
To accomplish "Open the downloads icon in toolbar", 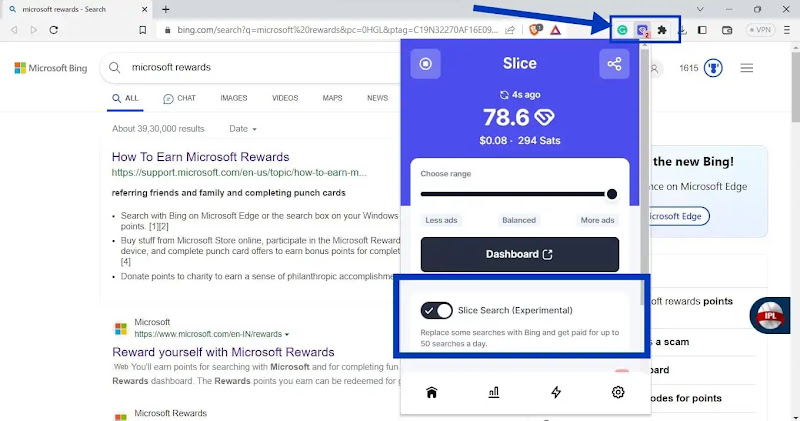I will click(x=683, y=30).
